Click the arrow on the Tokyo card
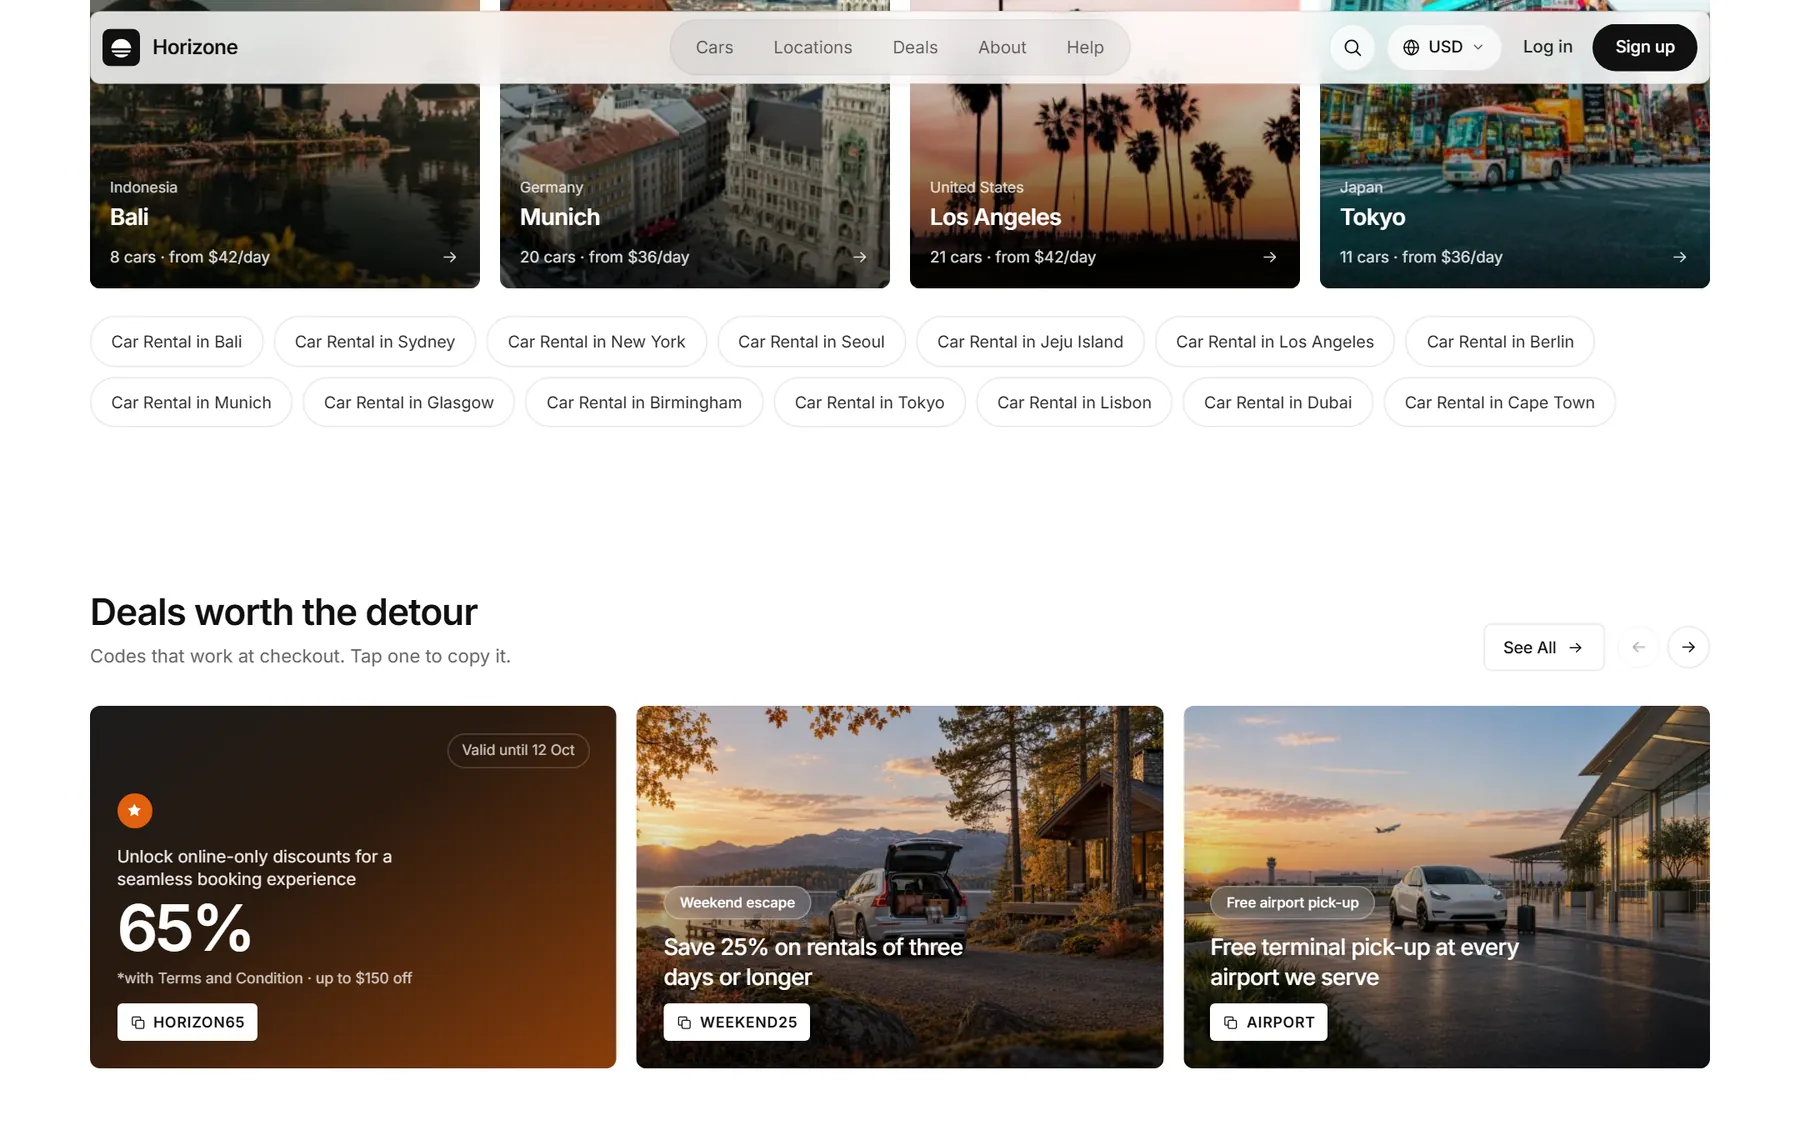This screenshot has width=1800, height=1125. point(1680,257)
